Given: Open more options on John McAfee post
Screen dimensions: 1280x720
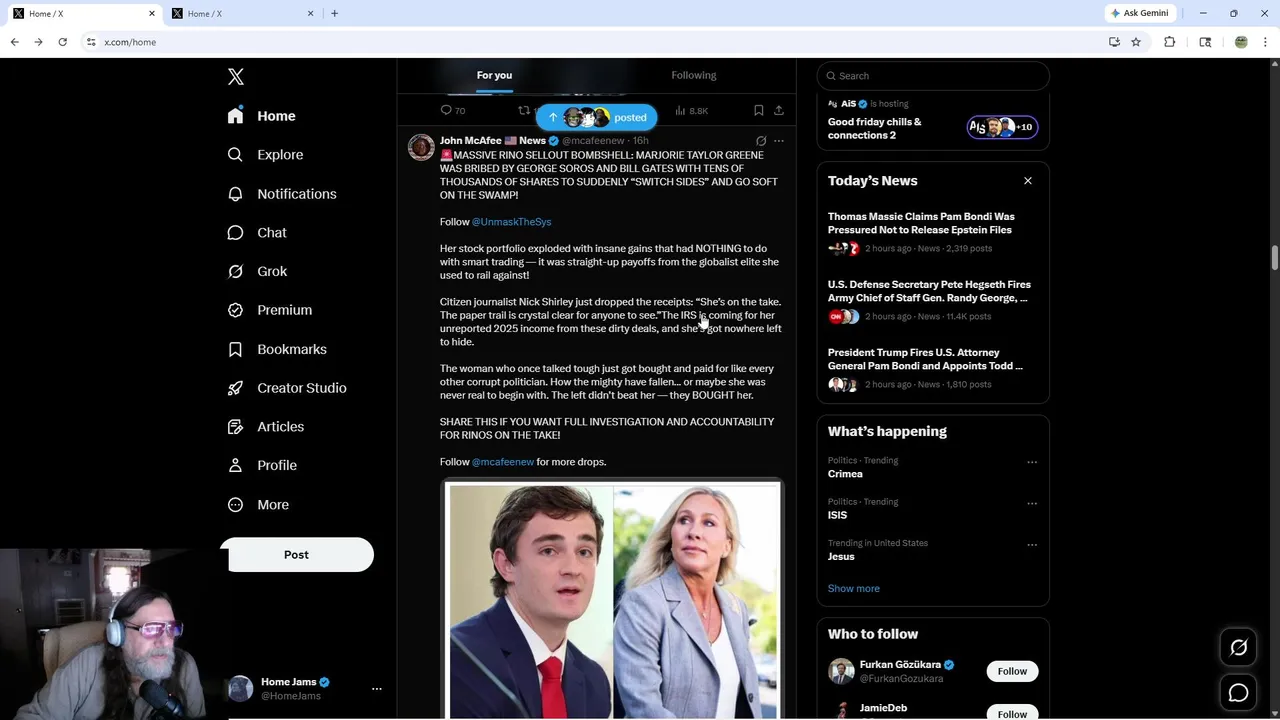Looking at the screenshot, I should (x=779, y=141).
